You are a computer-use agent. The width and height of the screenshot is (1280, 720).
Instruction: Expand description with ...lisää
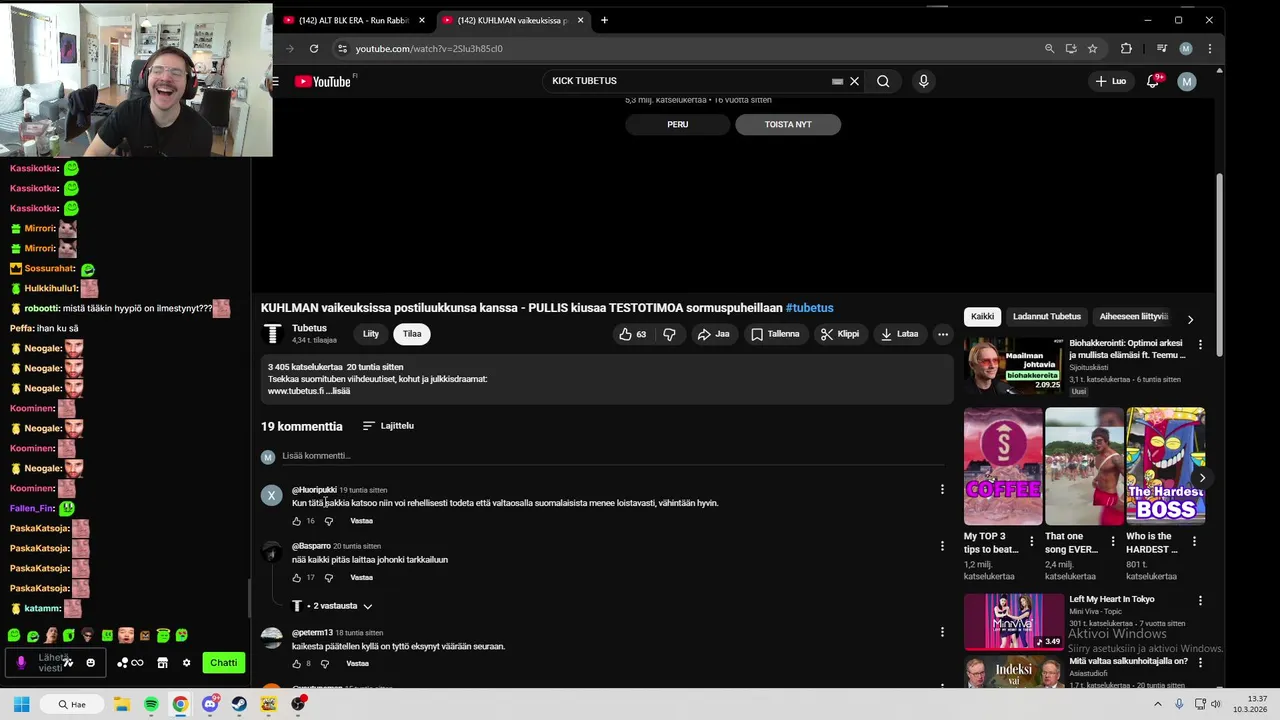point(337,391)
